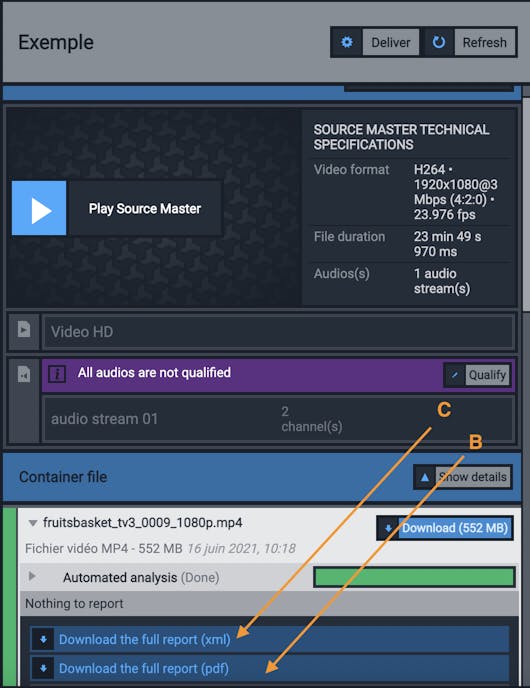Click the green Automated analysis progress bar
This screenshot has width=530, height=688.
tap(414, 577)
